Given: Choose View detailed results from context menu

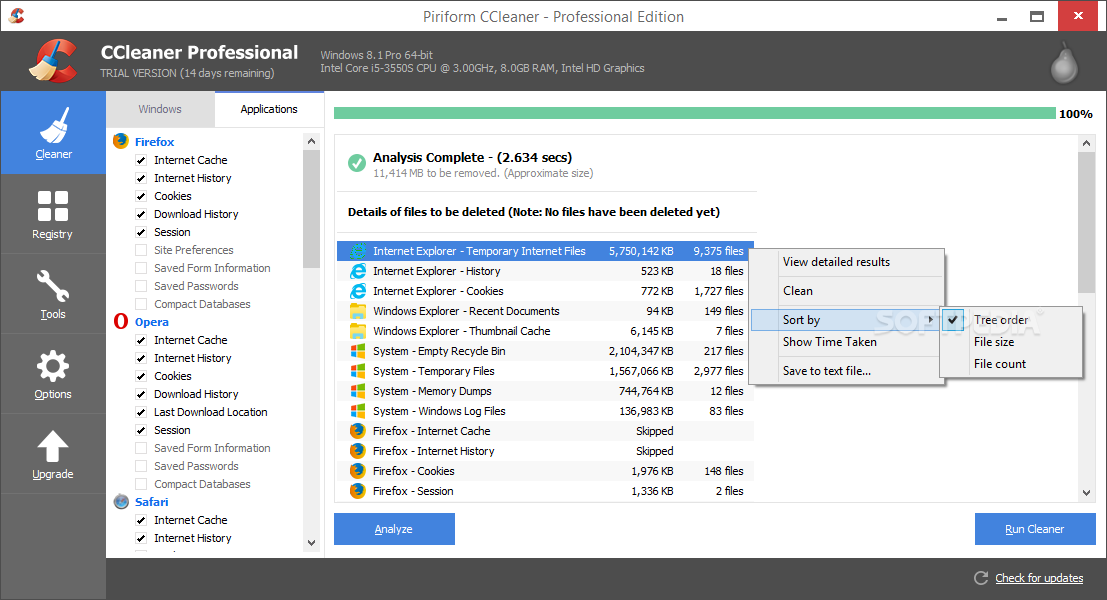Looking at the screenshot, I should (x=837, y=262).
